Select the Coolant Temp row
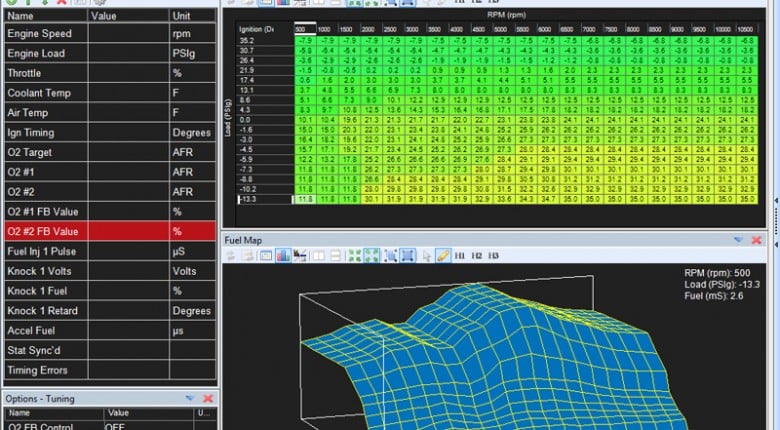780x430 pixels. click(110, 93)
